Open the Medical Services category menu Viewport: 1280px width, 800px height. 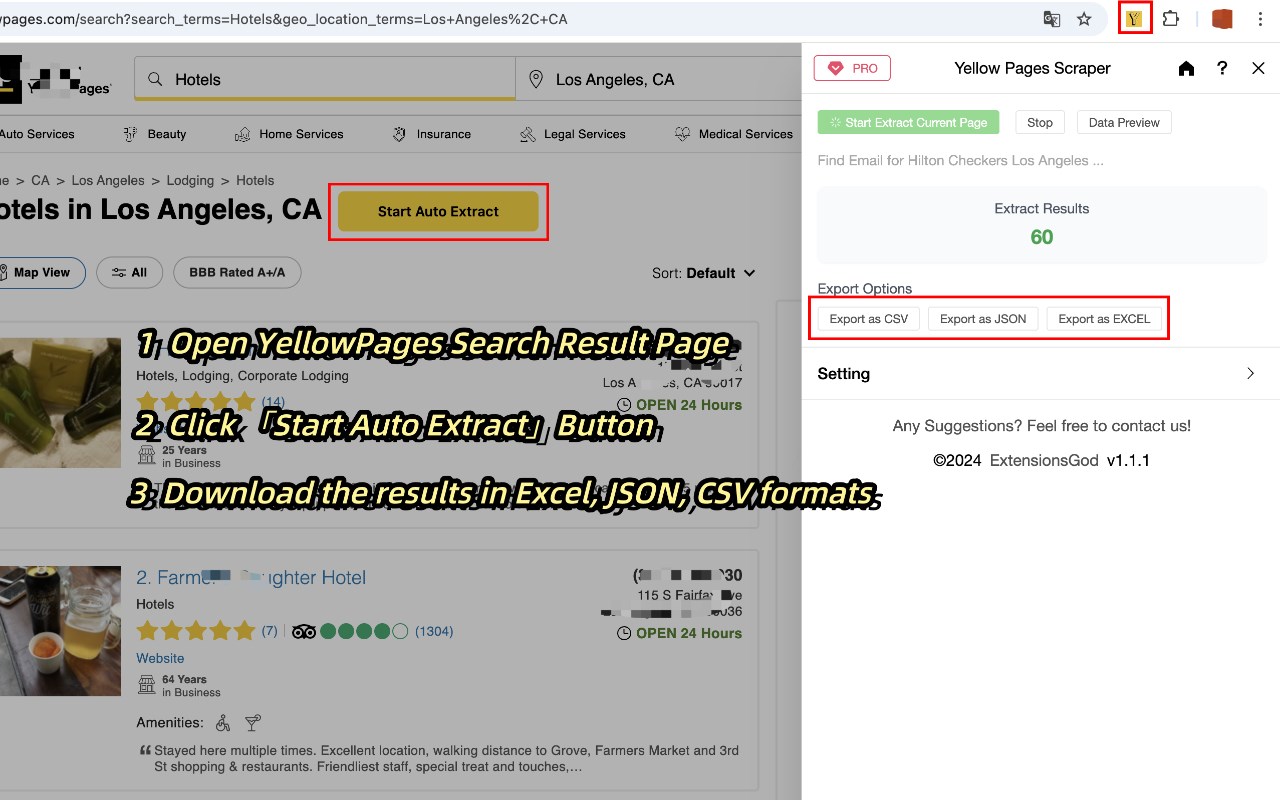(734, 134)
